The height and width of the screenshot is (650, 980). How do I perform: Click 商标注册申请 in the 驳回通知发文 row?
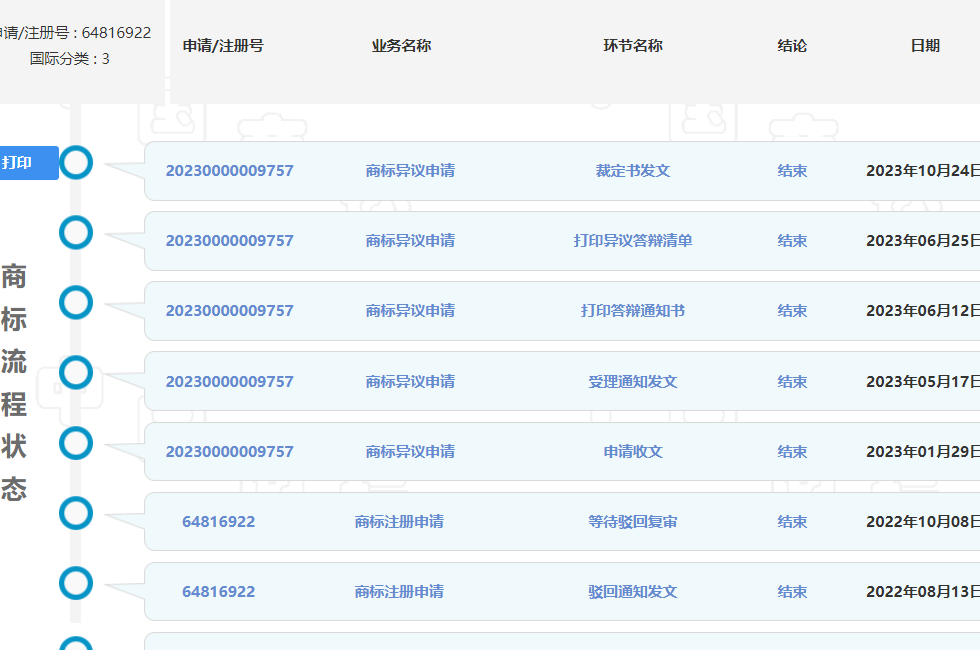(399, 592)
